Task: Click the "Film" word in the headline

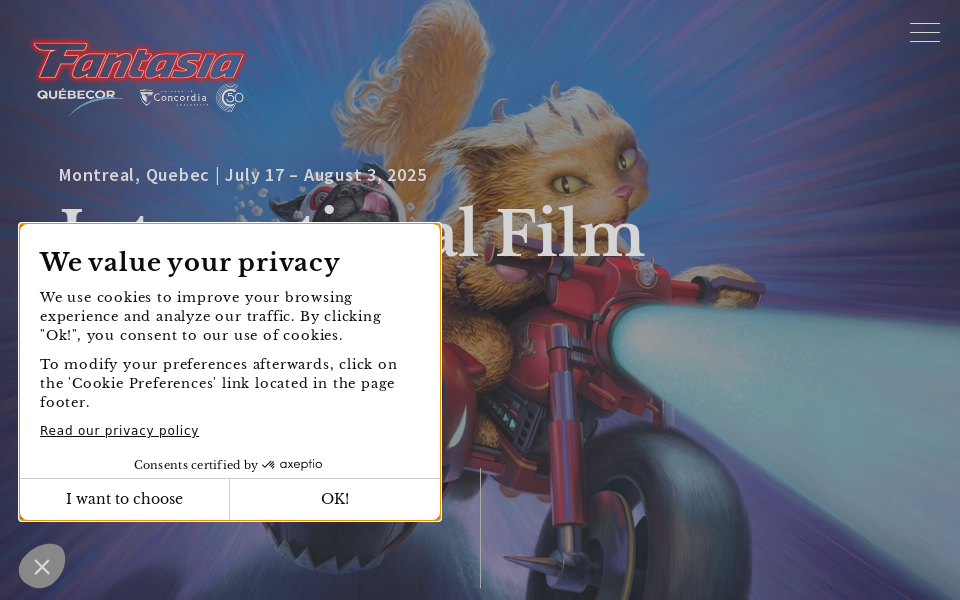Action: click(569, 234)
